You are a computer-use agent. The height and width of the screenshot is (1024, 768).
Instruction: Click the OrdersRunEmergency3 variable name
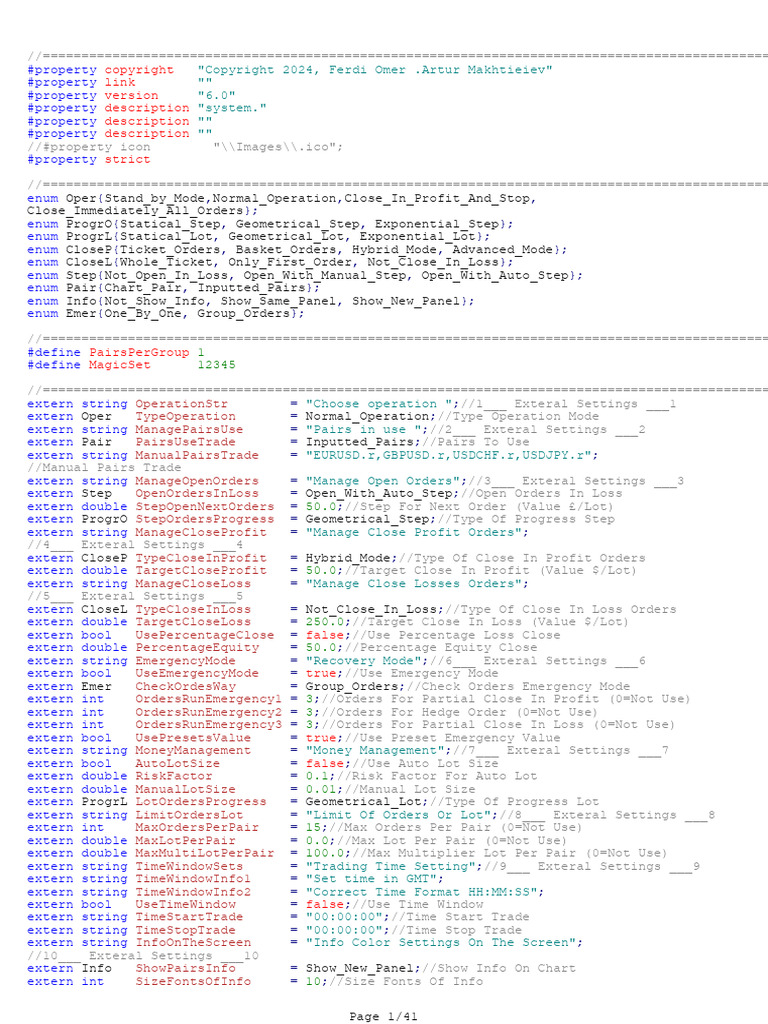point(208,725)
